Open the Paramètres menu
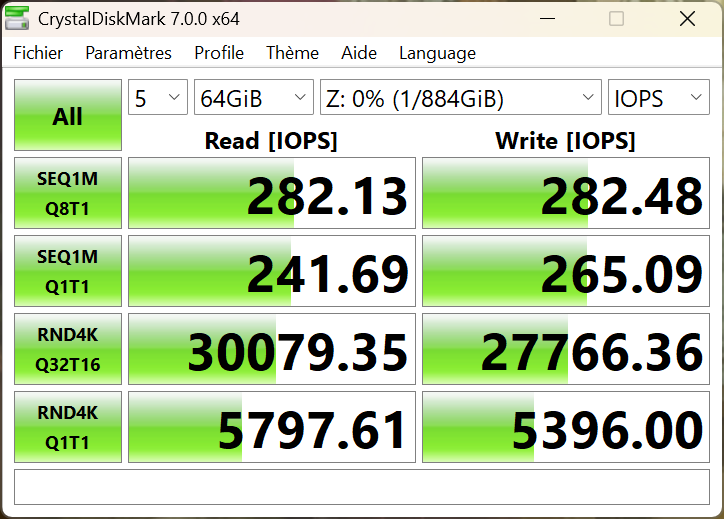 (128, 53)
